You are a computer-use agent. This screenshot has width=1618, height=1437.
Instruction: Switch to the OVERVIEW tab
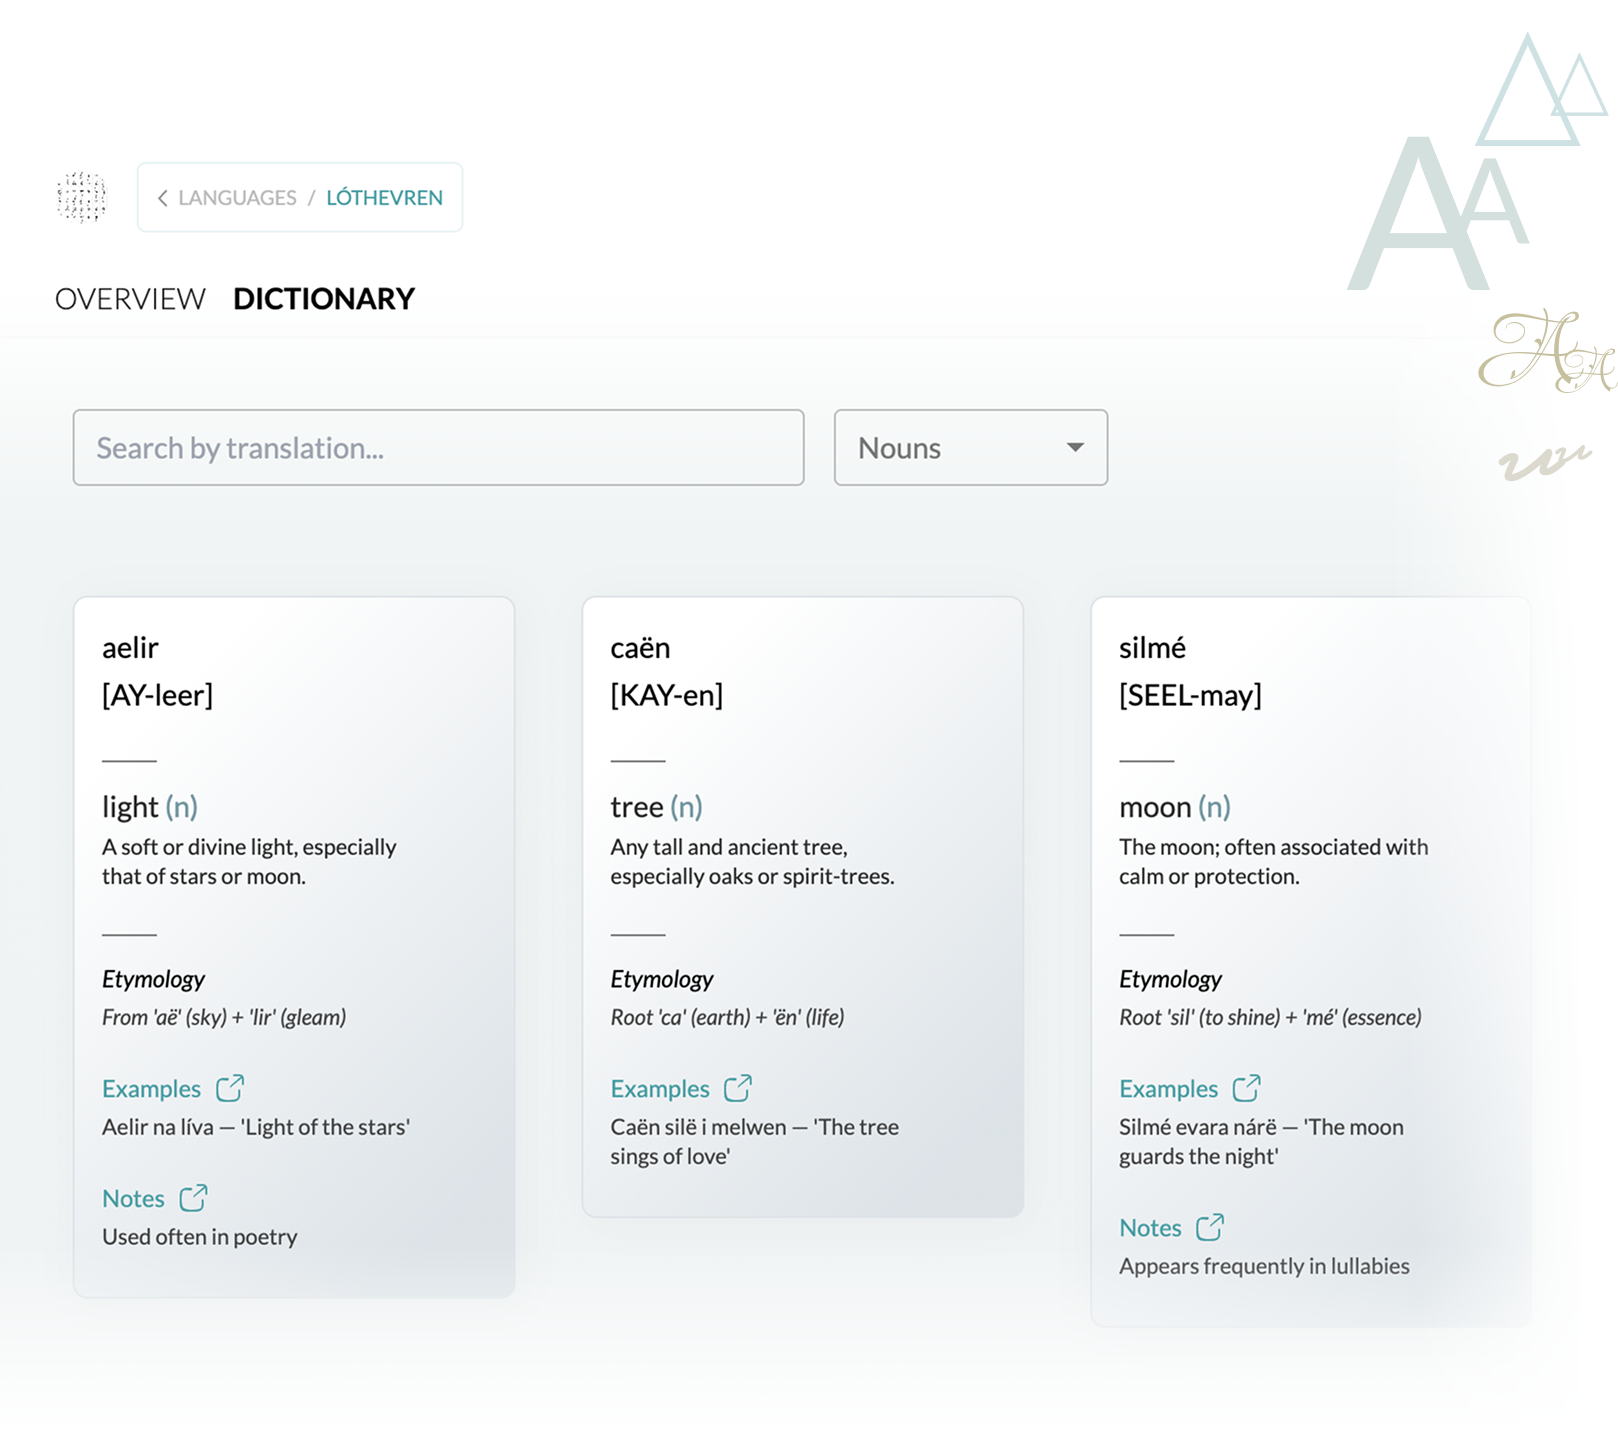coord(130,297)
